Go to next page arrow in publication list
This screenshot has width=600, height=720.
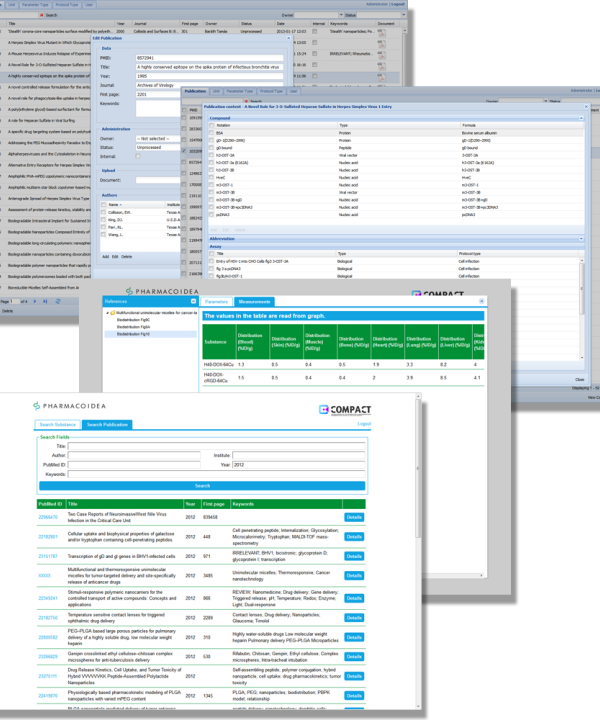click(35, 302)
